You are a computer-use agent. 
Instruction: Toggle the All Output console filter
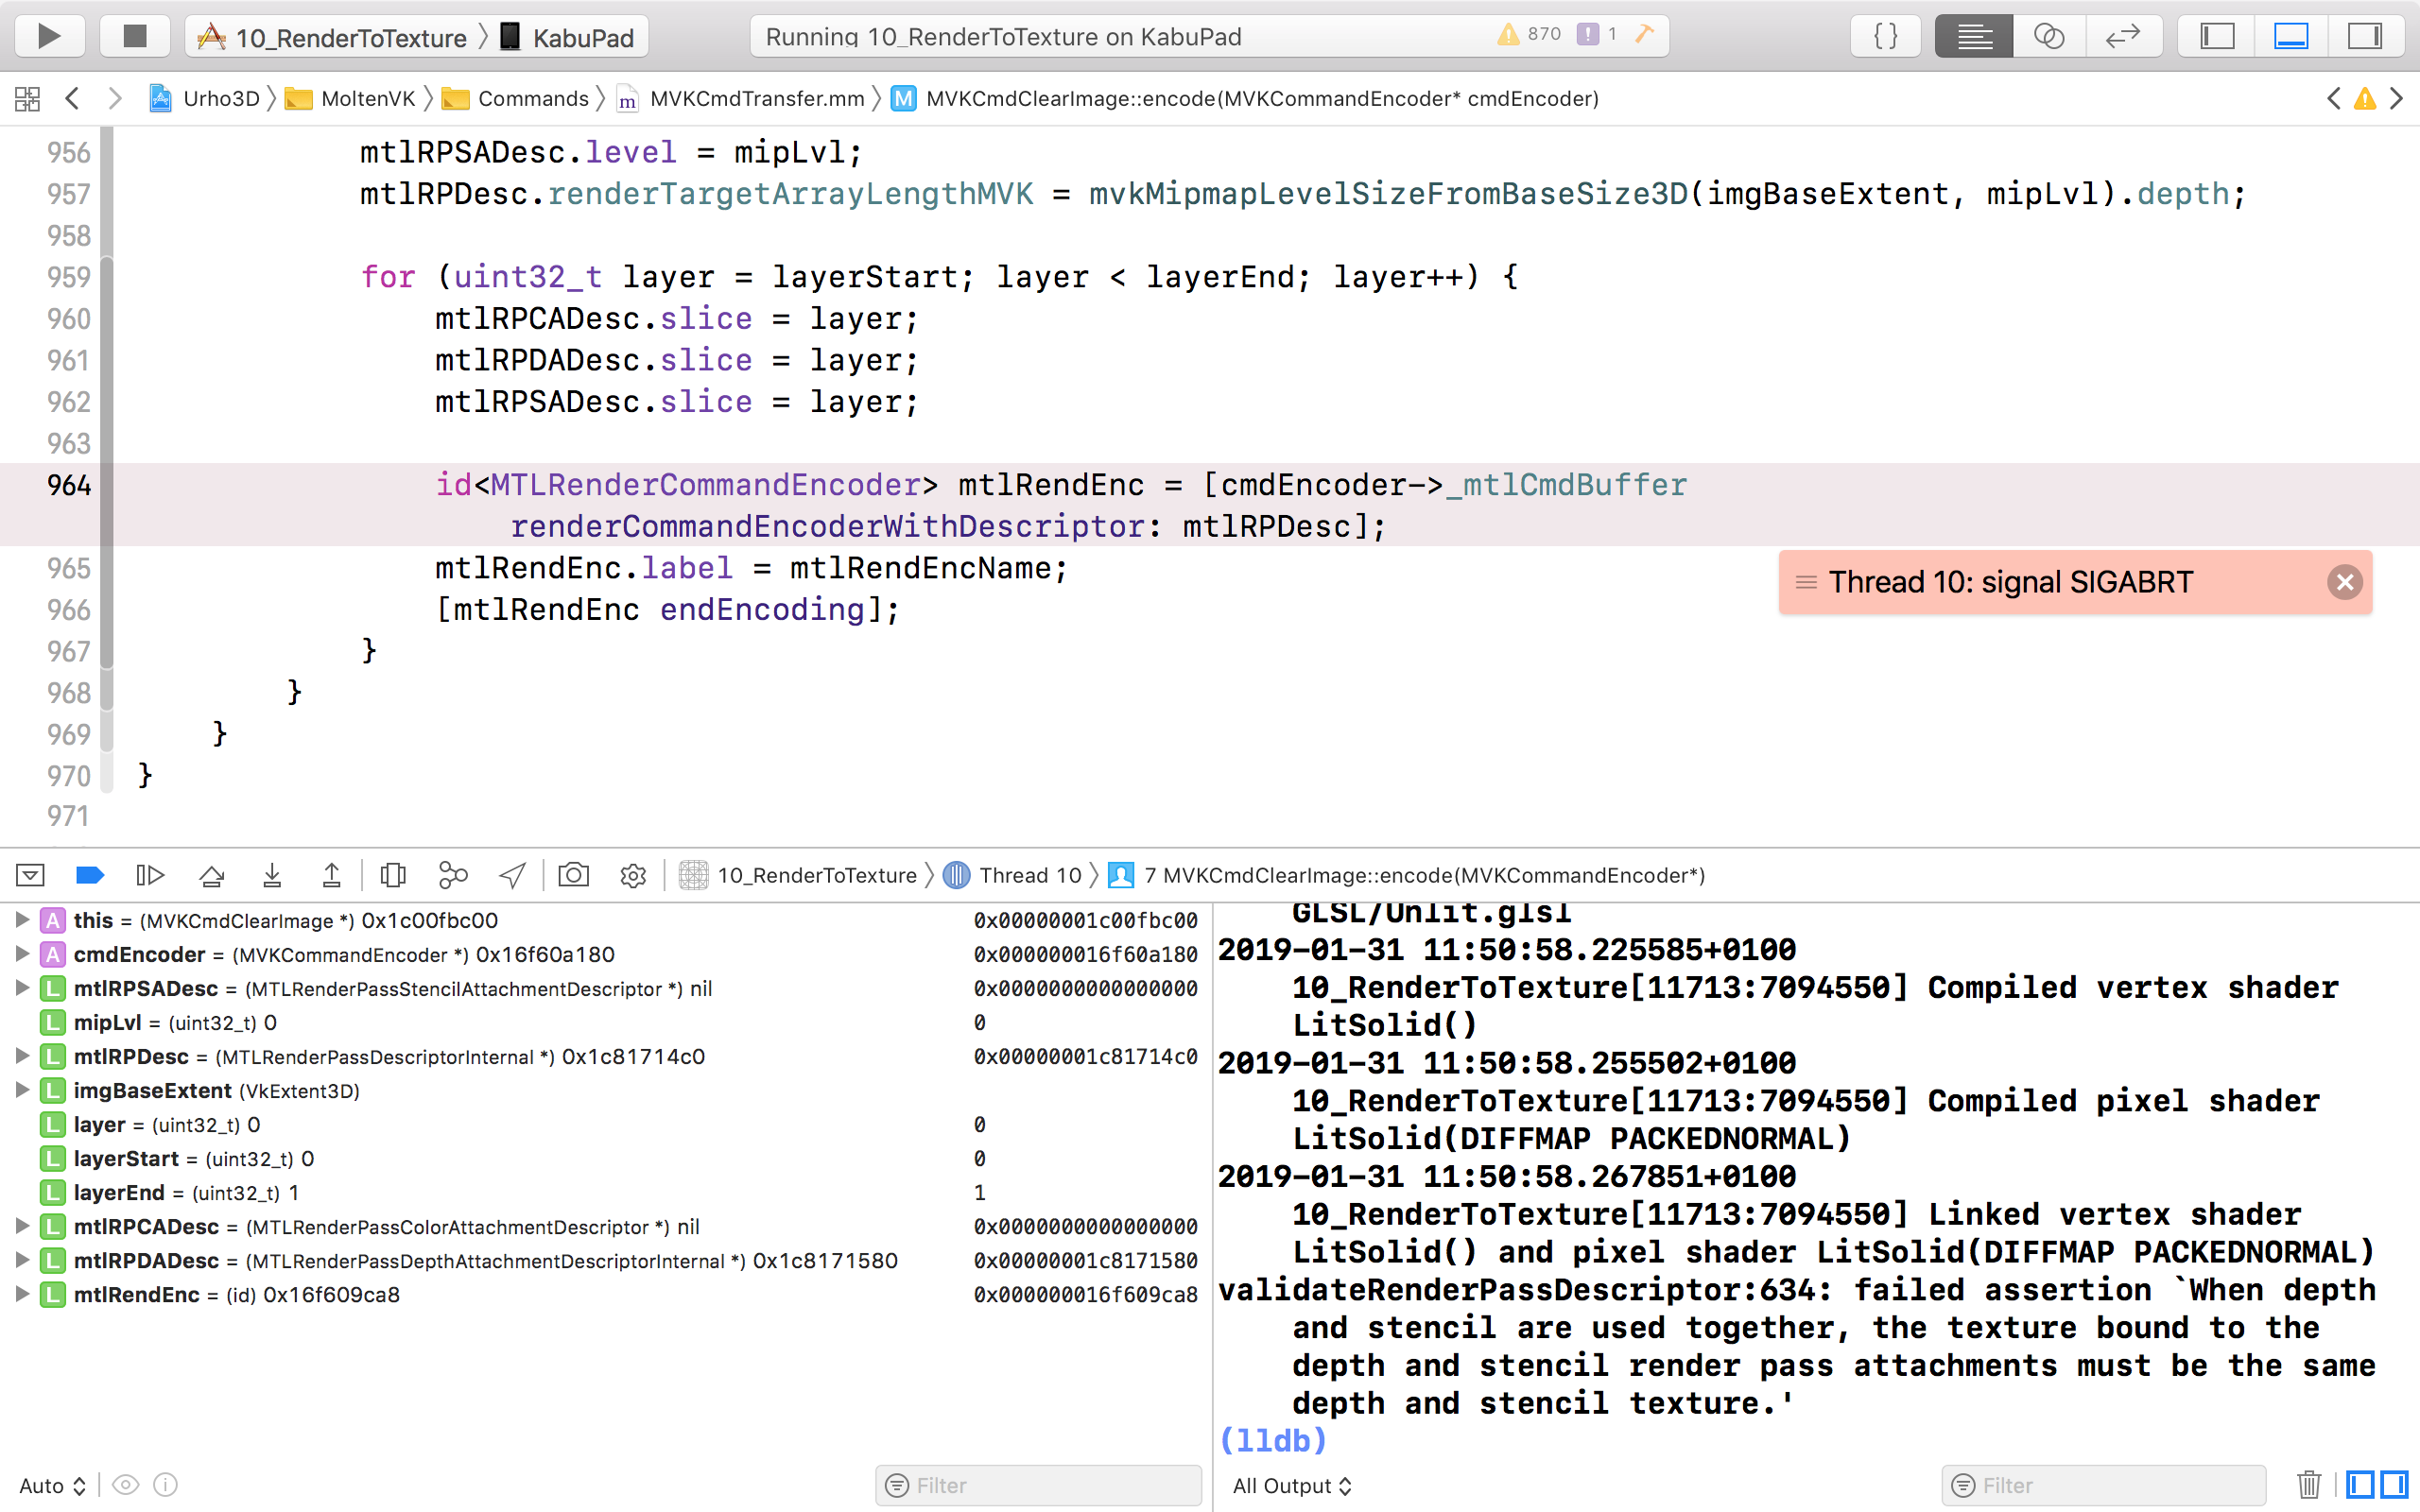1293,1485
